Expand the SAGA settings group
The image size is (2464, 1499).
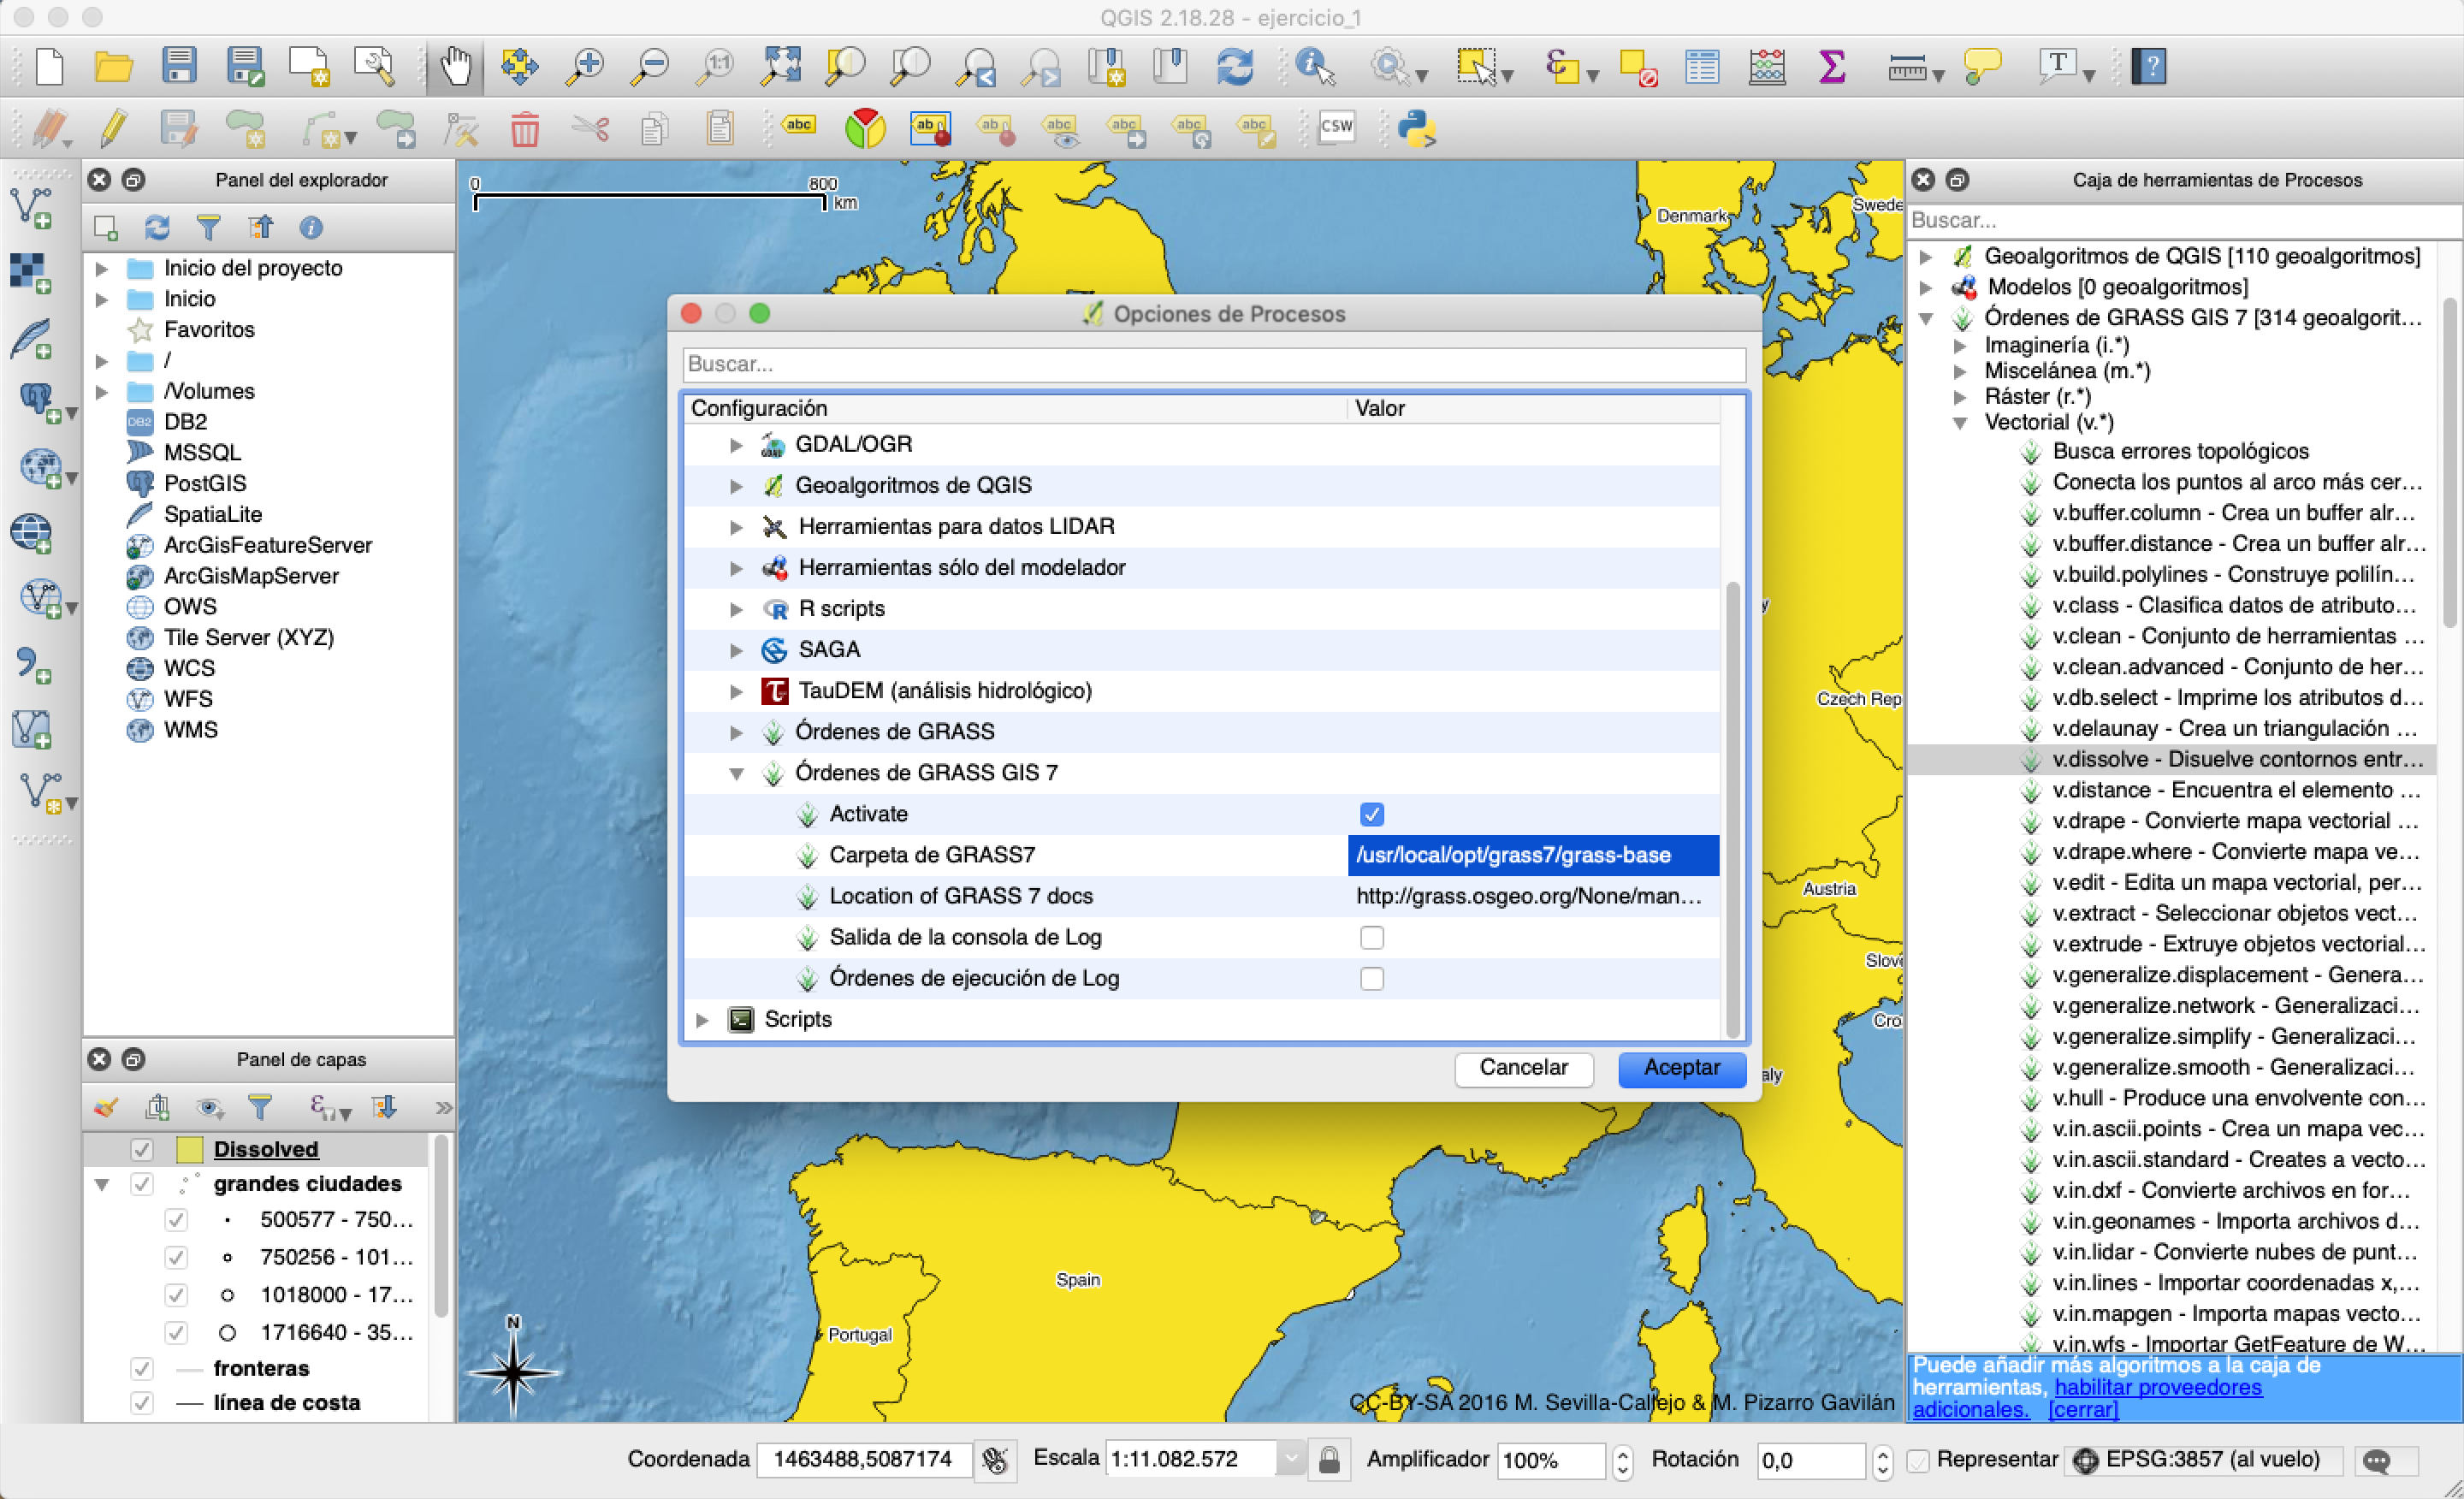tap(736, 650)
